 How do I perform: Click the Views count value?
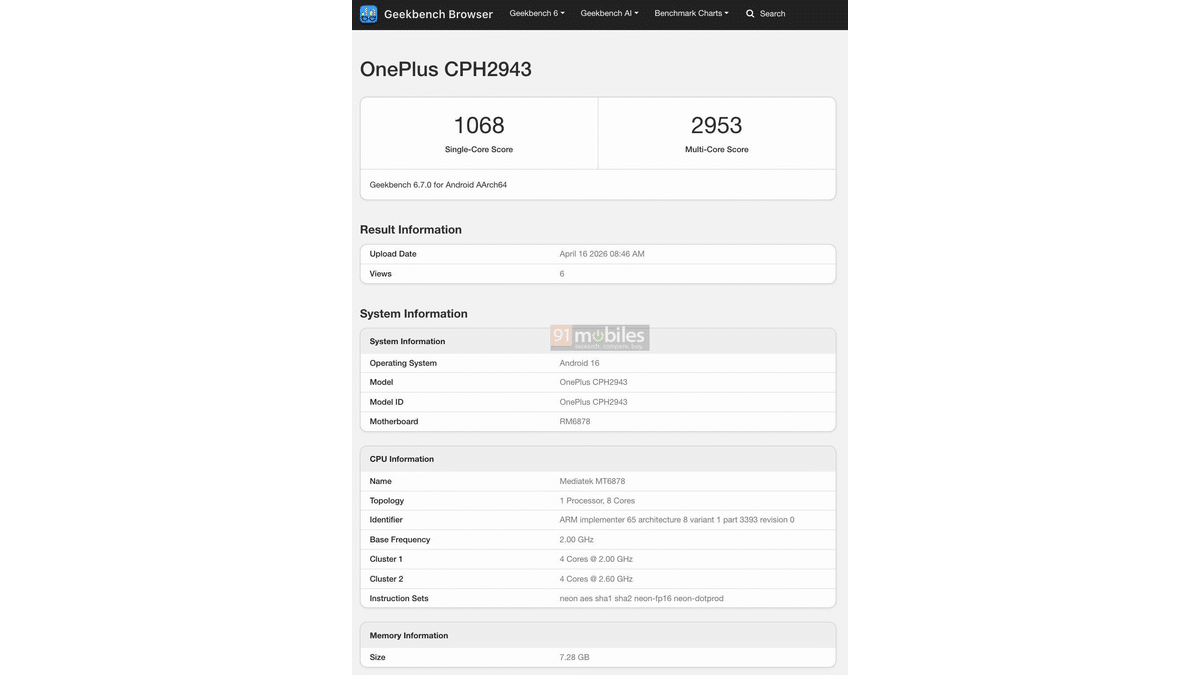(x=561, y=273)
